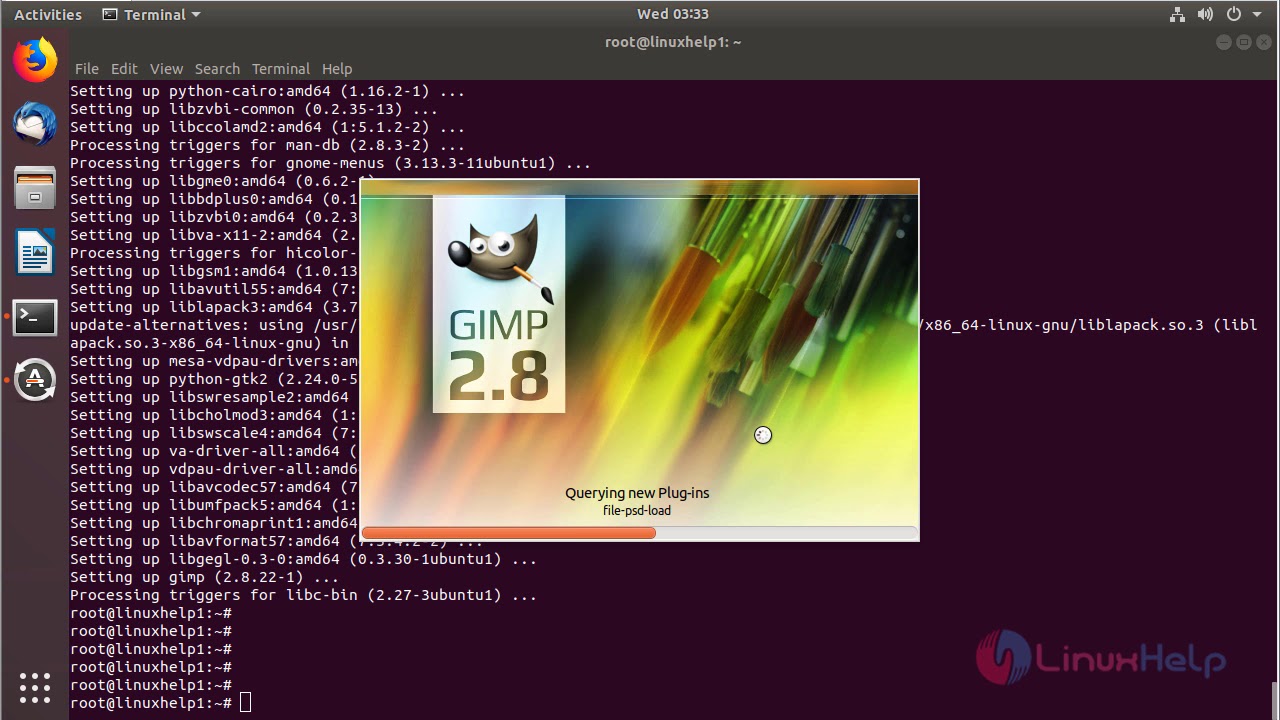Screen dimensions: 1280x720
Task: Expand the Terminal app menu in top bar
Action: [152, 14]
